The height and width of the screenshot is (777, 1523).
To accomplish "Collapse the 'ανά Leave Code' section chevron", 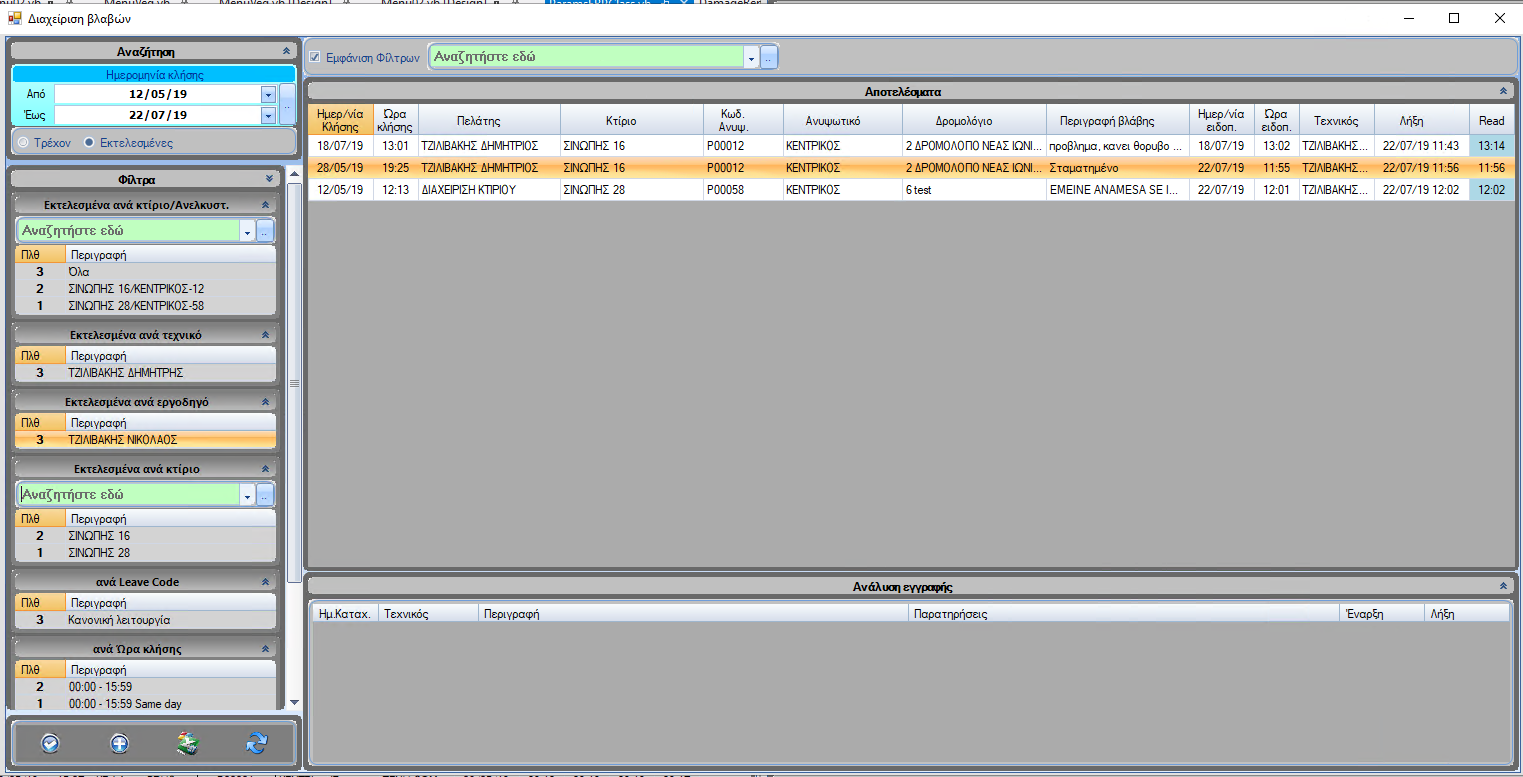I will pos(265,582).
